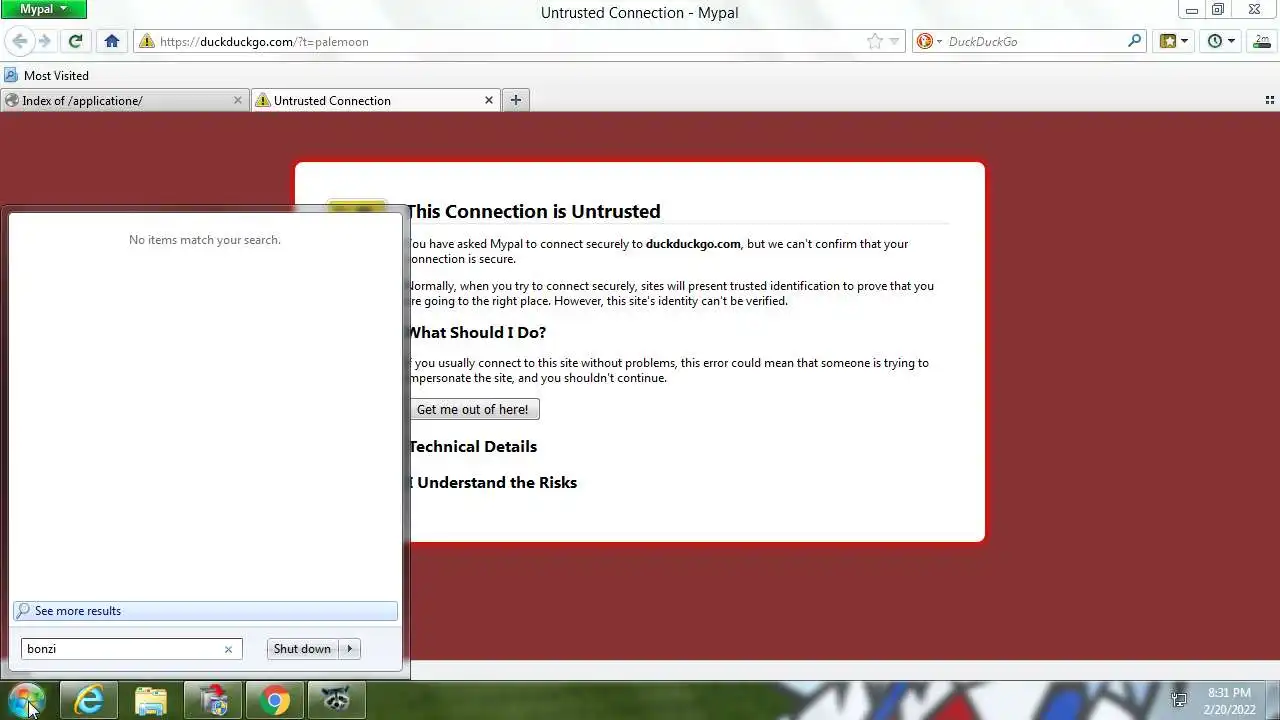Open the bookmarks menu button

pos(1174,41)
